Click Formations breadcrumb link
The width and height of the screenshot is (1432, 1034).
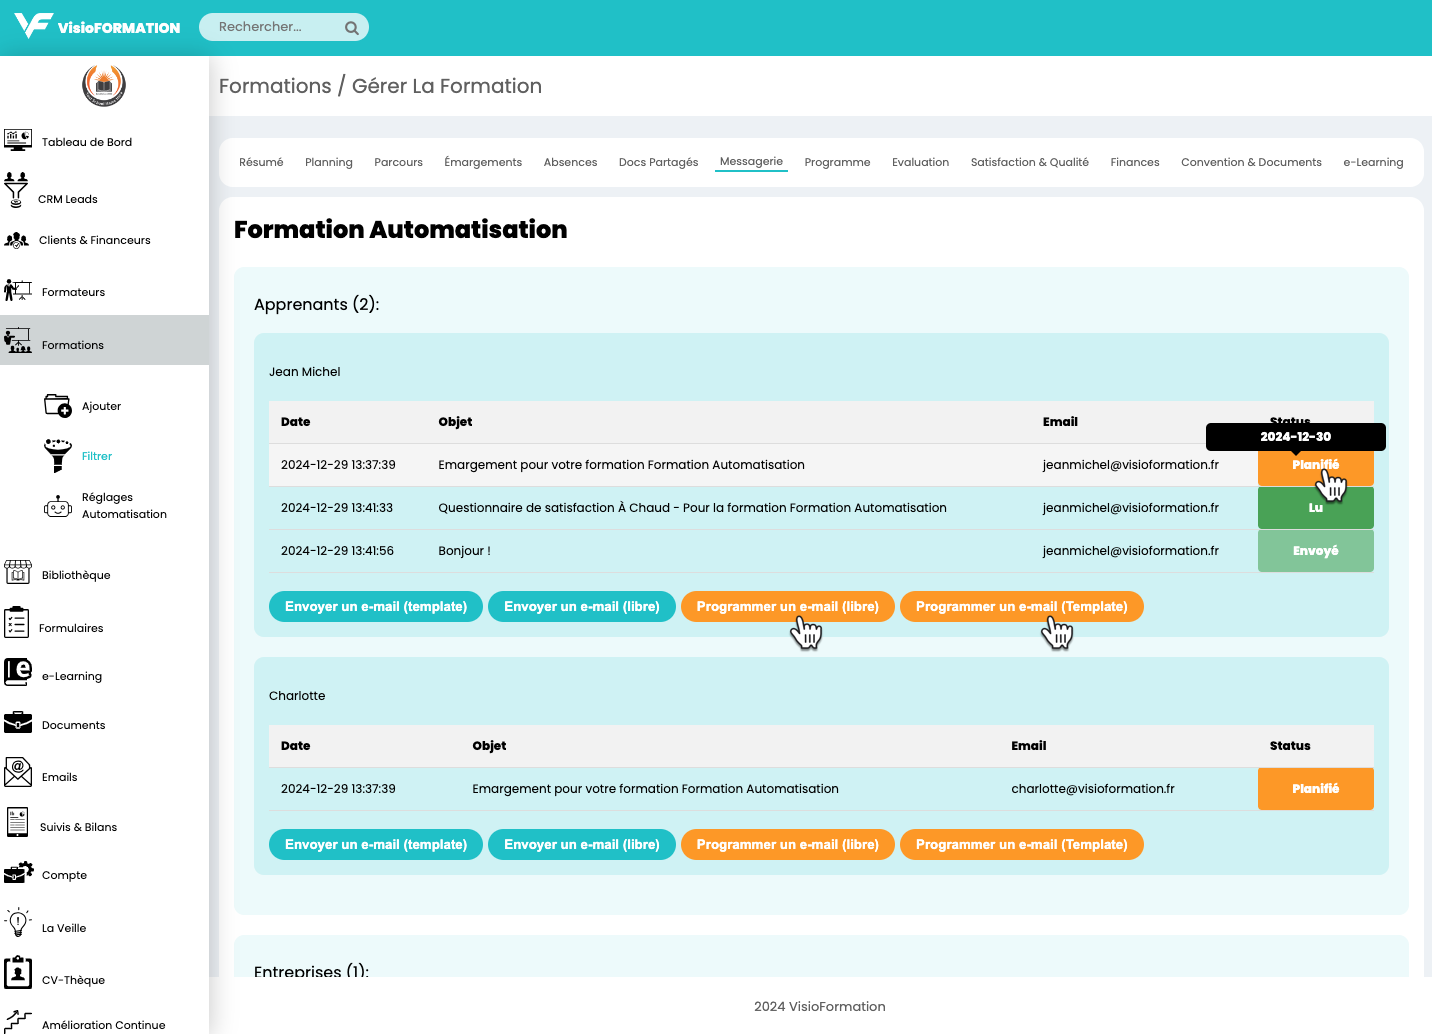tap(275, 86)
